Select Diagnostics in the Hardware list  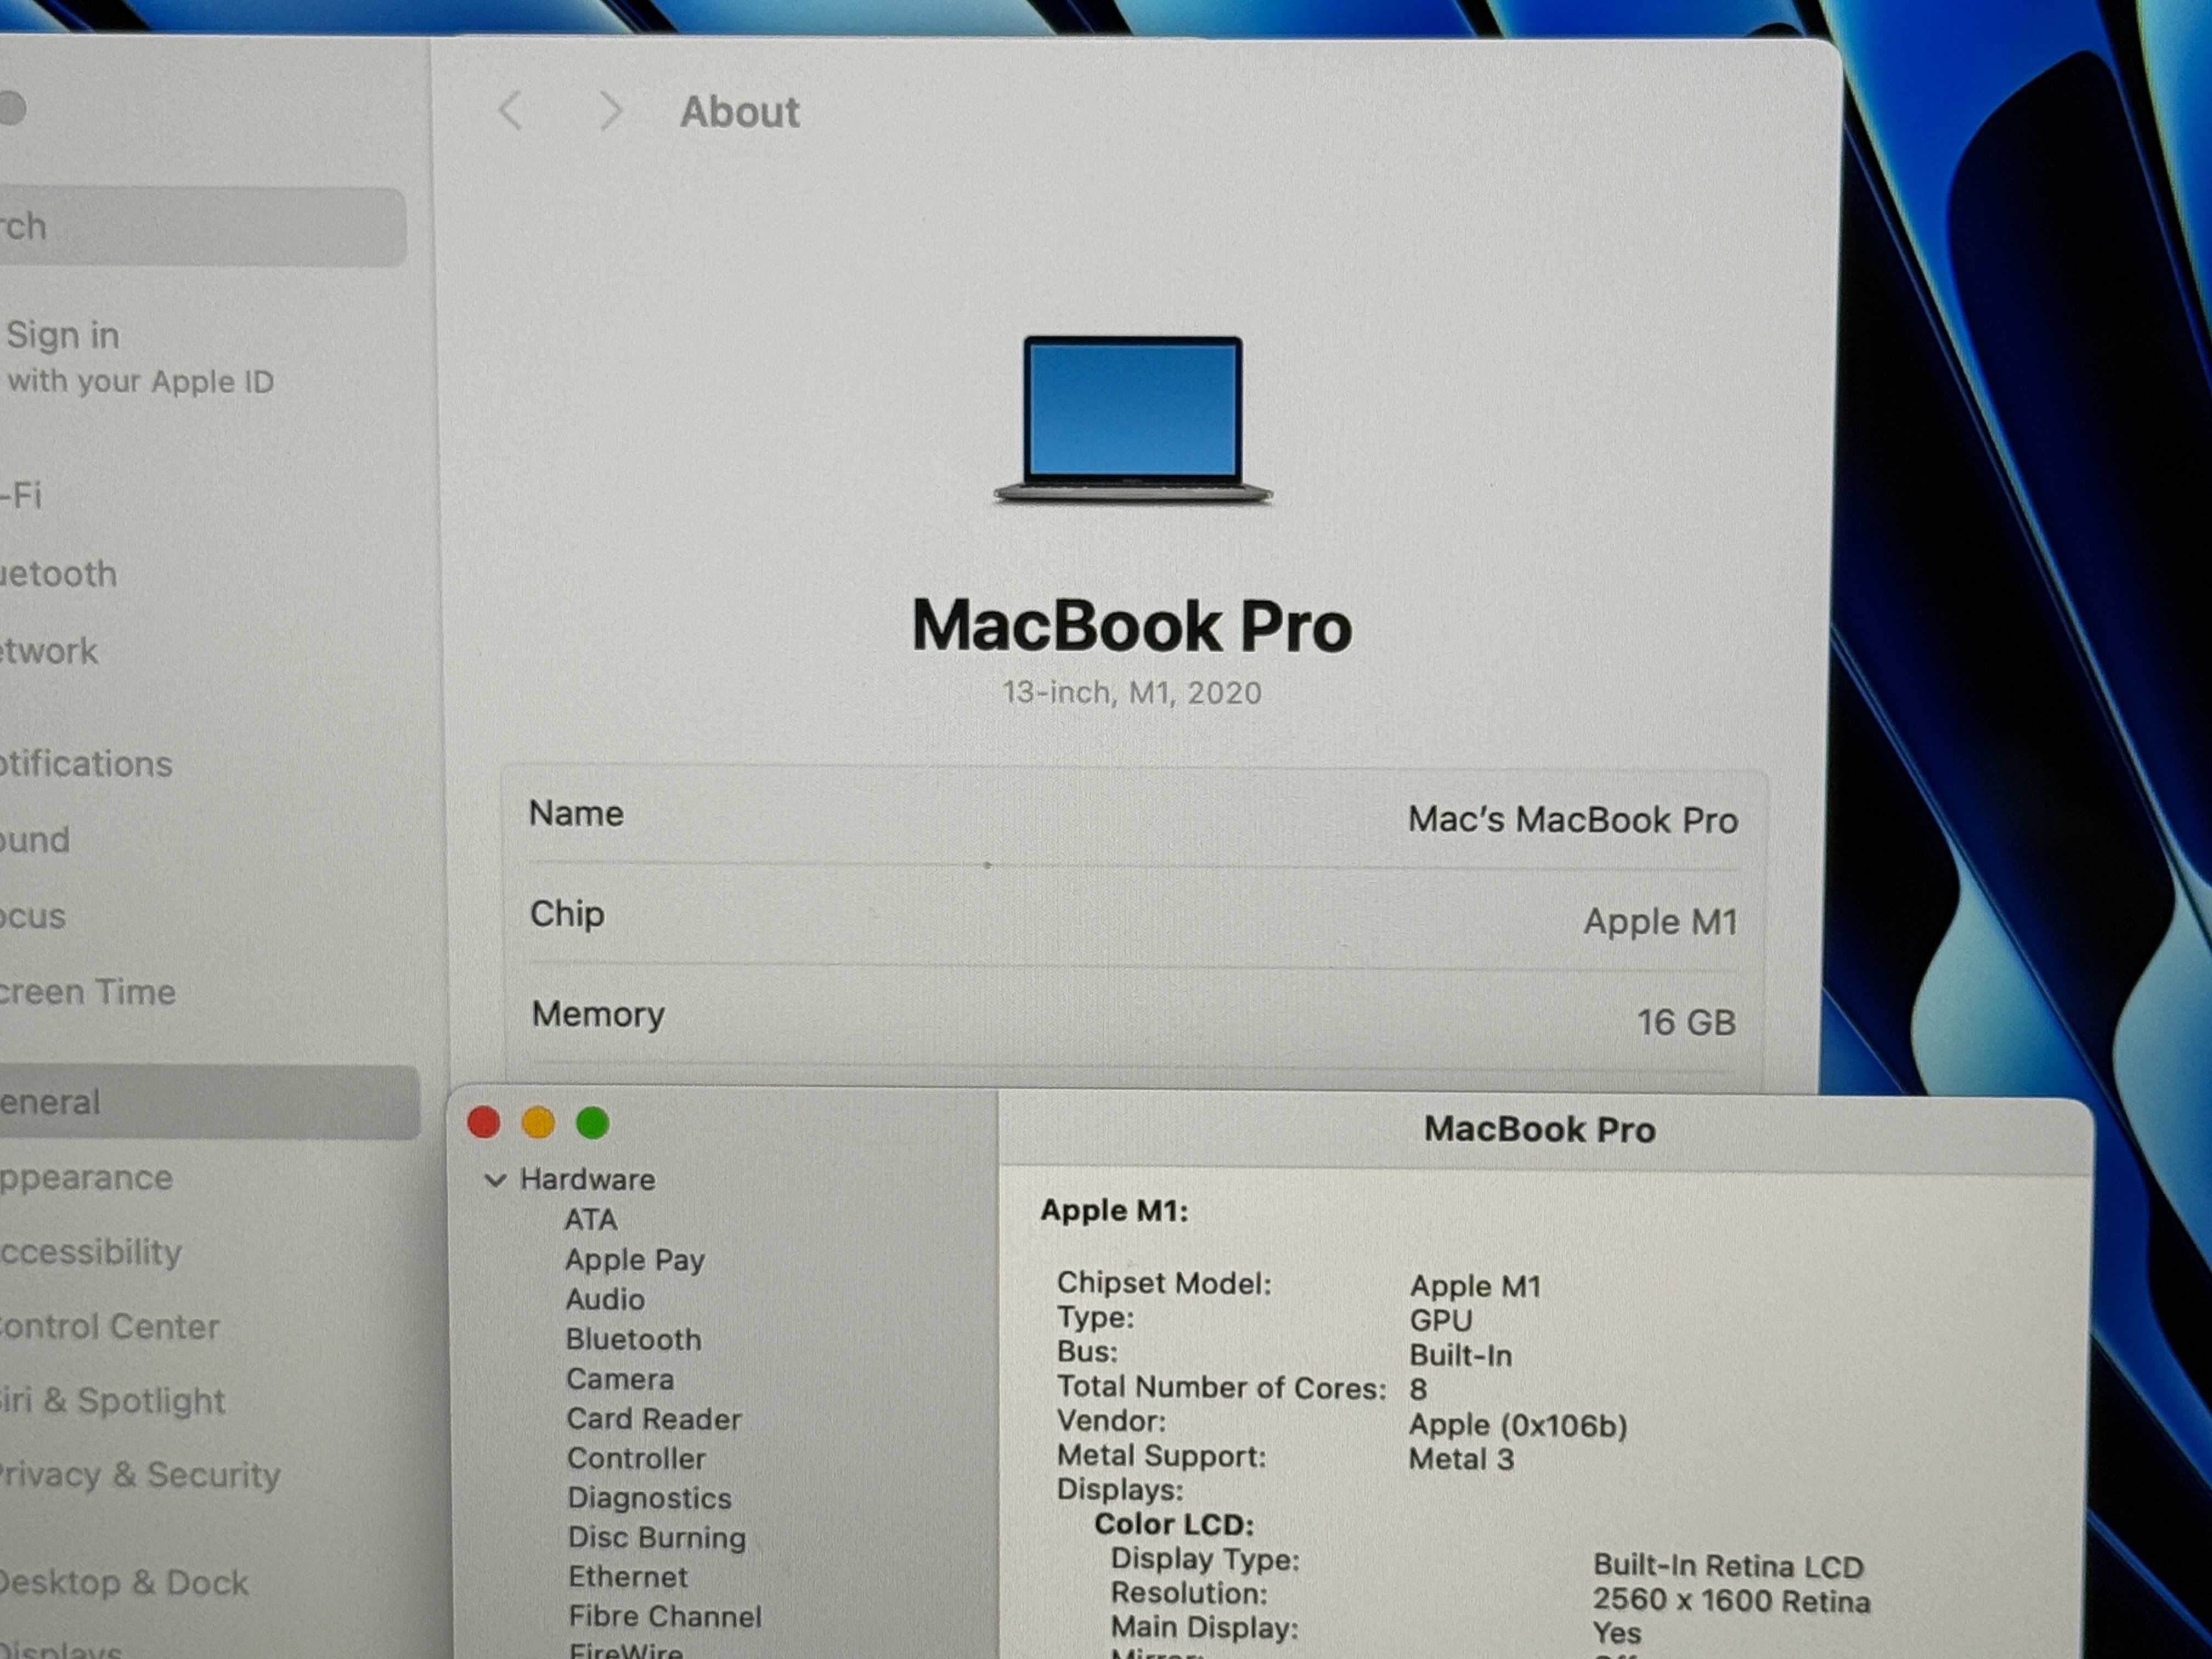[x=650, y=1498]
